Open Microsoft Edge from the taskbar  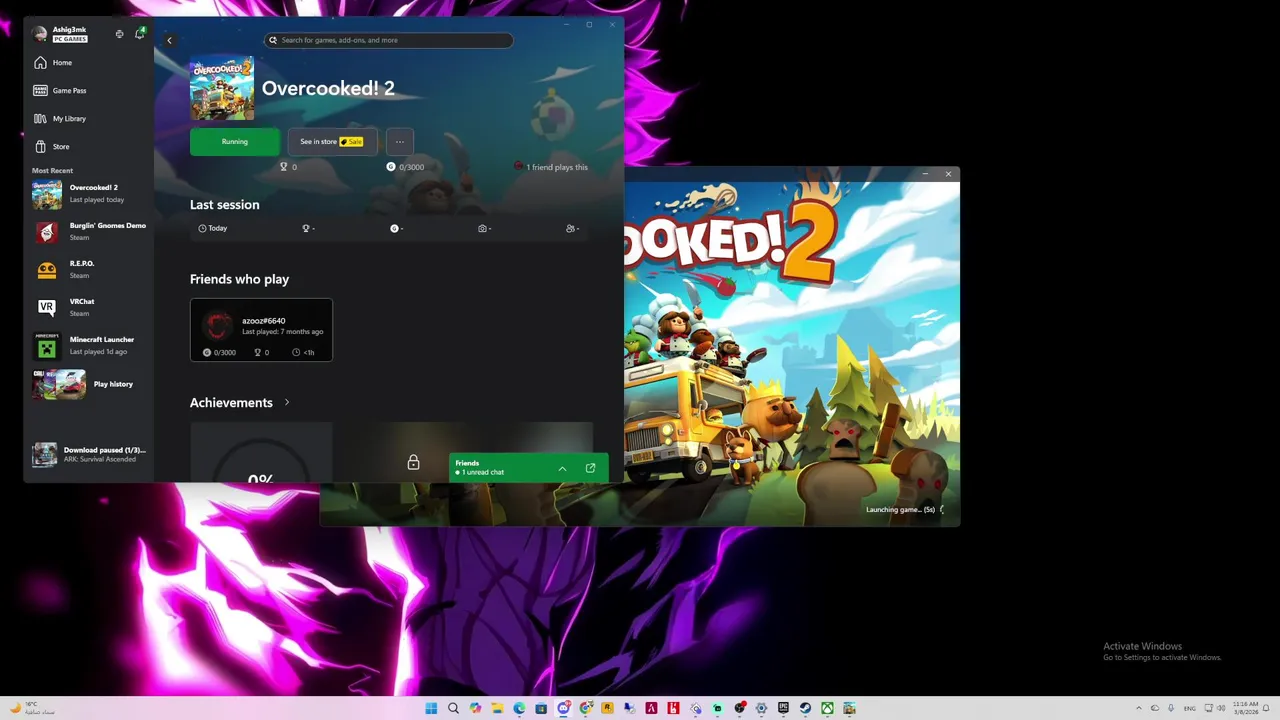519,708
